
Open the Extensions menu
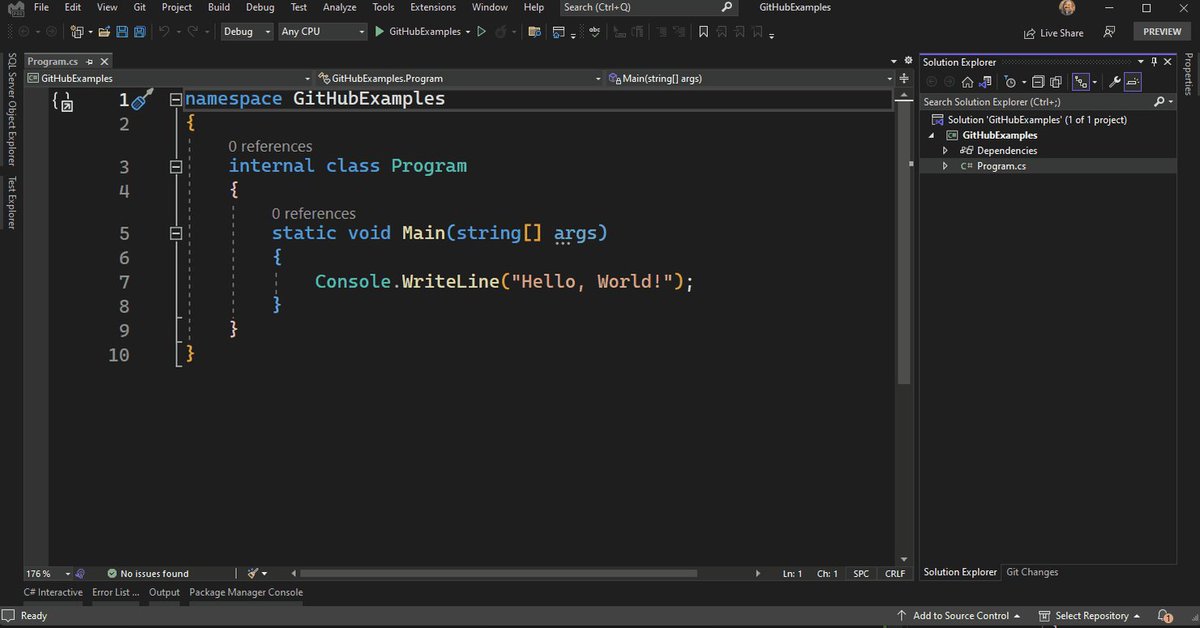433,7
